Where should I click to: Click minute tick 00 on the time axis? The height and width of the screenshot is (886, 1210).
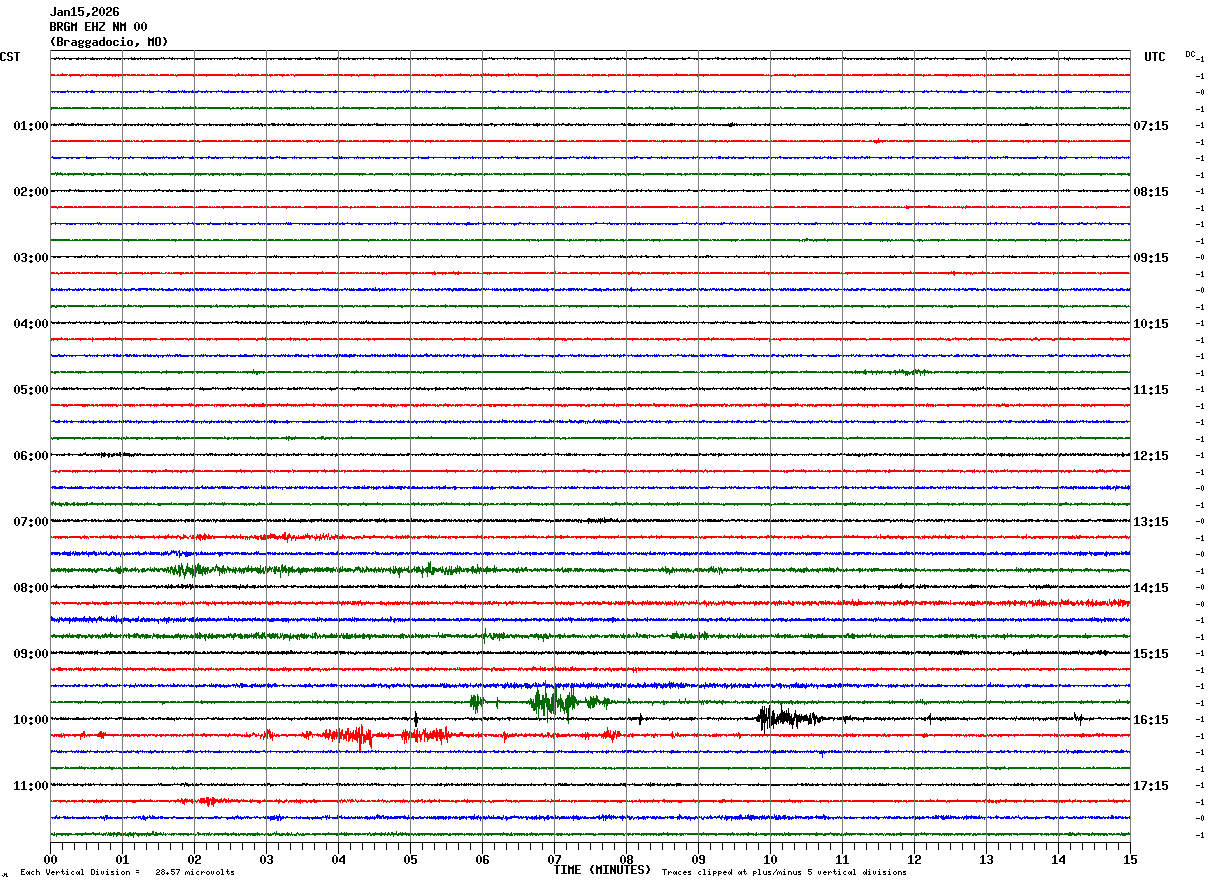tap(51, 859)
